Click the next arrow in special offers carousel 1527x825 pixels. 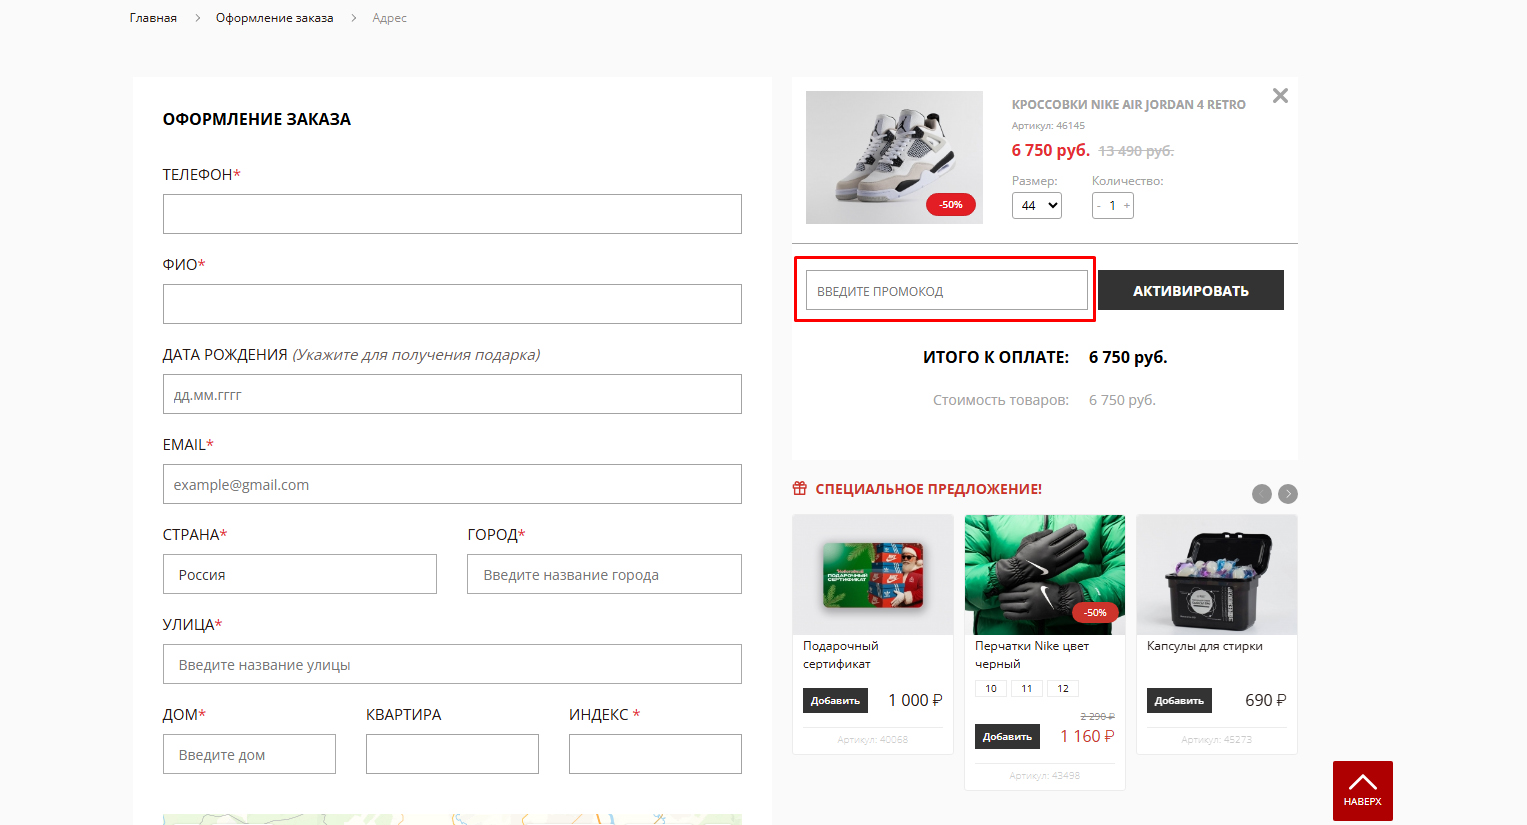click(x=1288, y=494)
